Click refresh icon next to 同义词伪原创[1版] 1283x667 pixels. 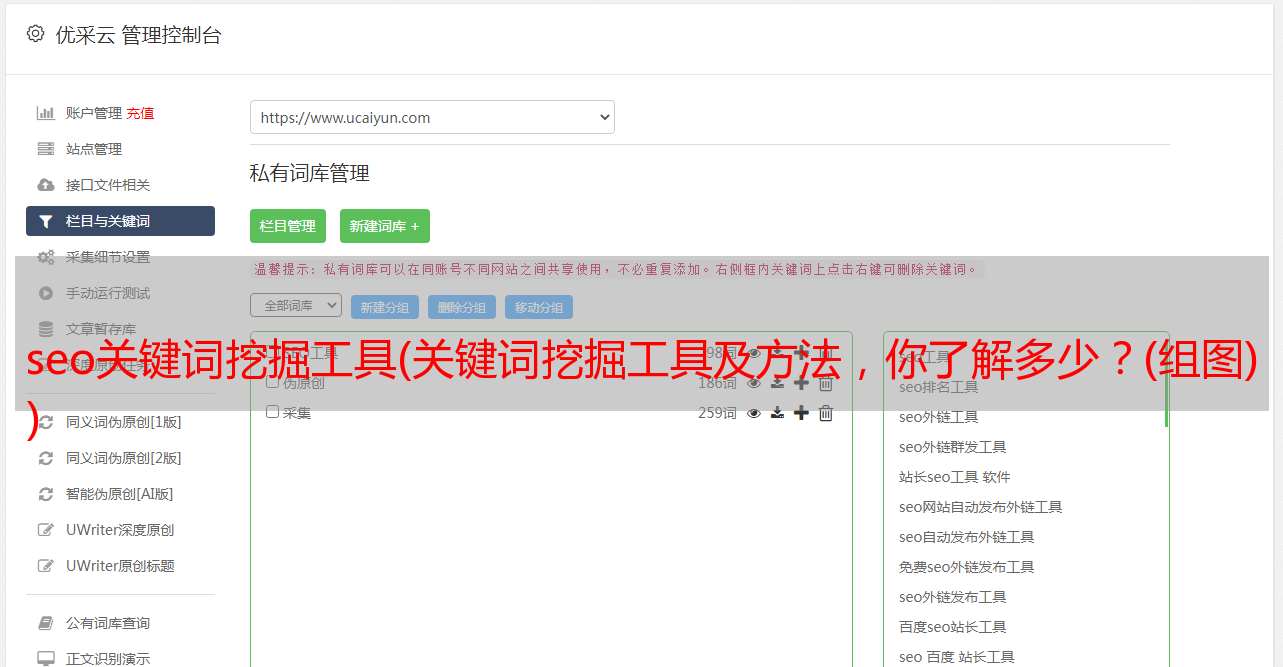(46, 422)
